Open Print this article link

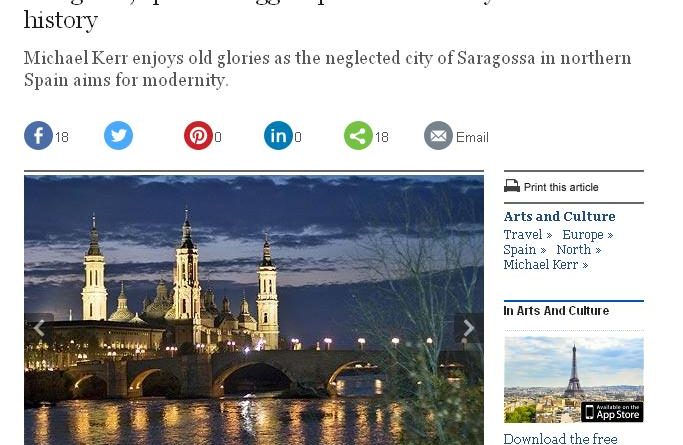pyautogui.click(x=561, y=187)
